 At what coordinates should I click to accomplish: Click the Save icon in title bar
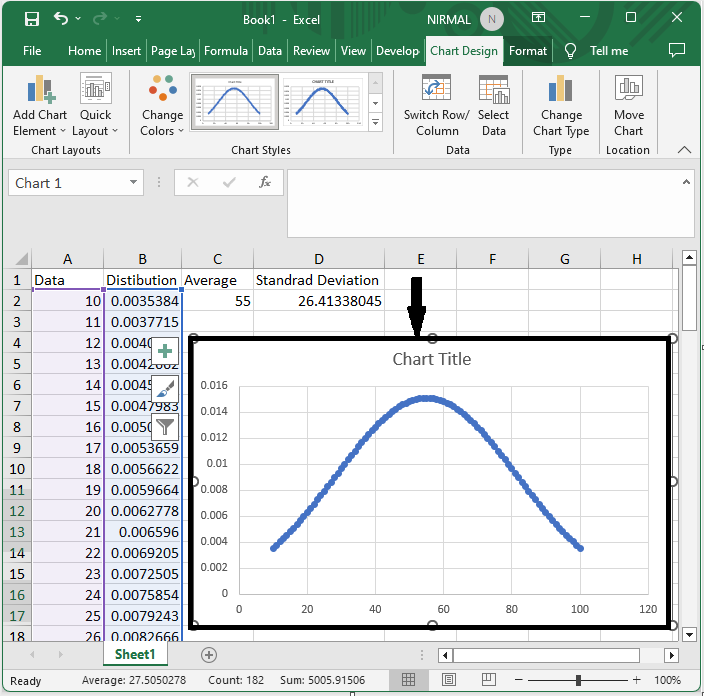point(31,18)
